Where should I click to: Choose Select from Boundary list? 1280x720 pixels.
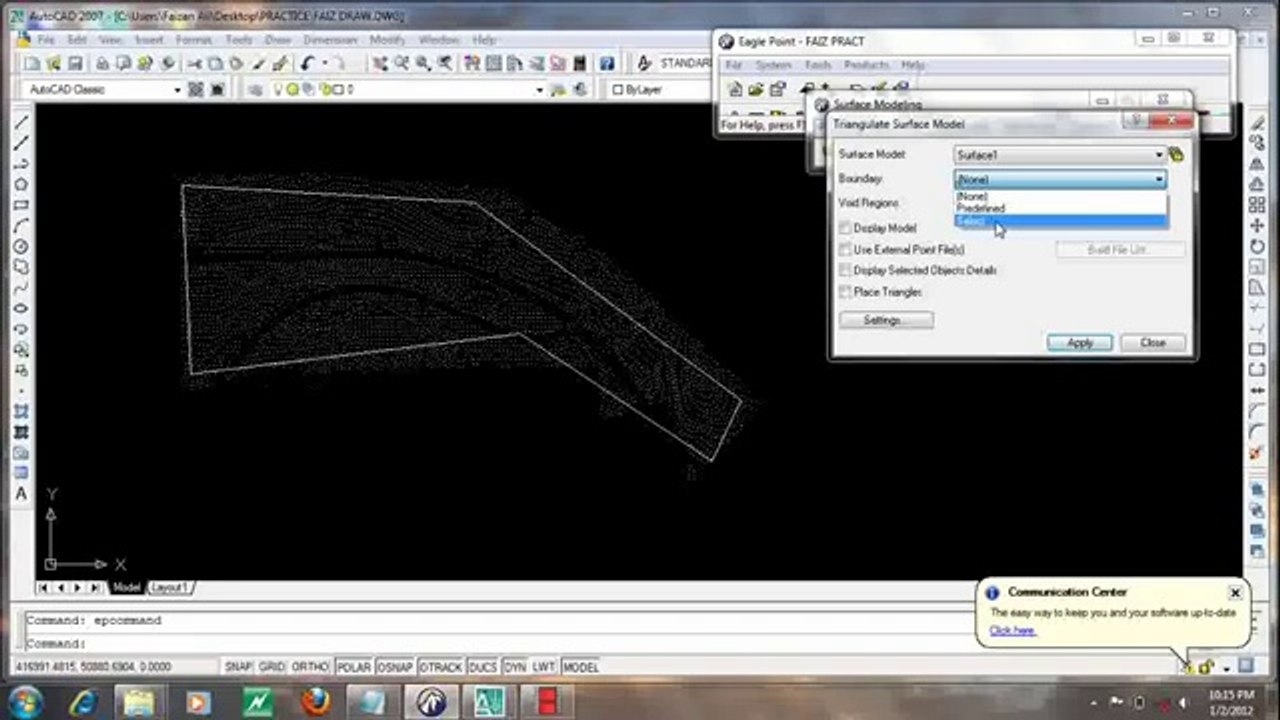click(x=1061, y=221)
